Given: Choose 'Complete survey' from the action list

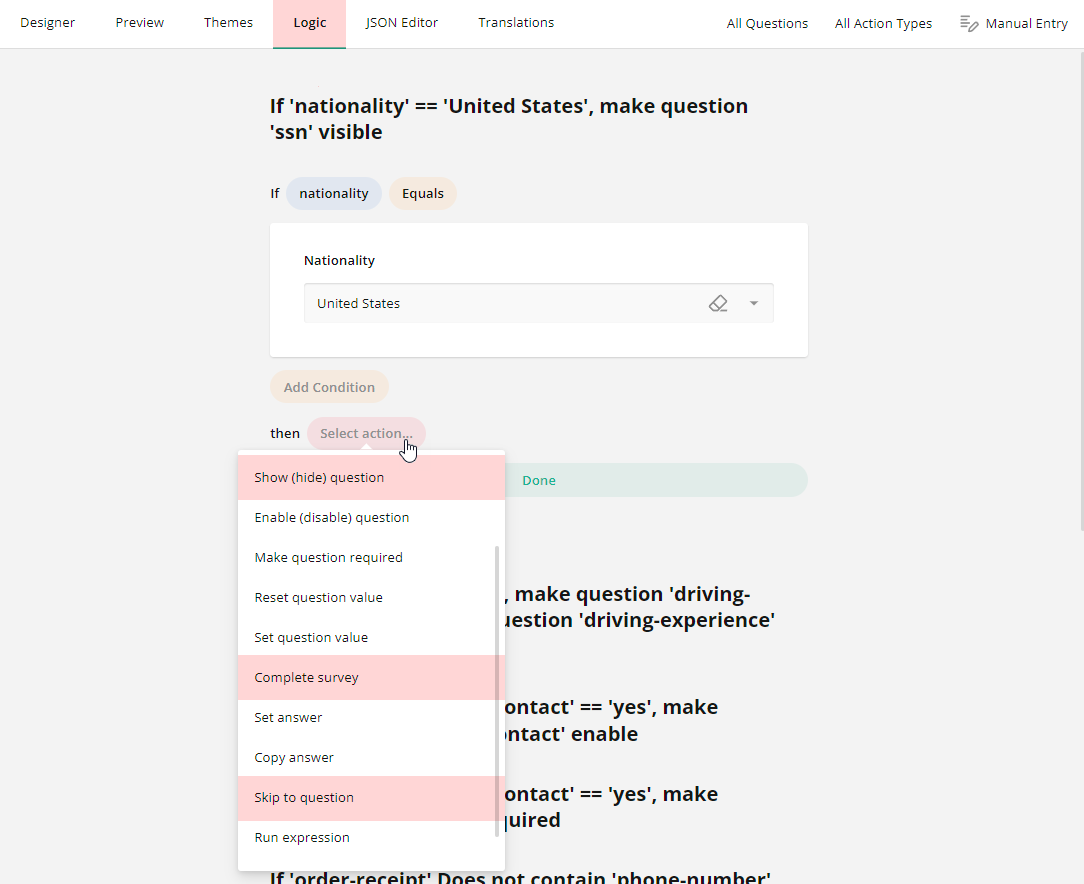Looking at the screenshot, I should point(306,677).
